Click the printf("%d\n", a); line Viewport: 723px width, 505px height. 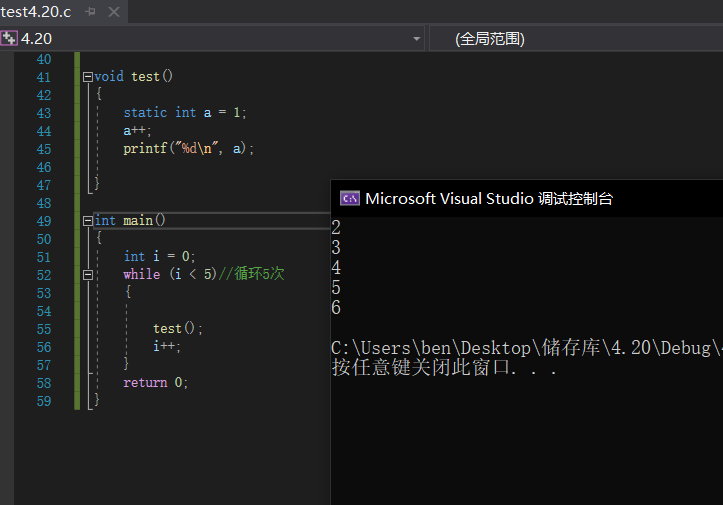188,149
